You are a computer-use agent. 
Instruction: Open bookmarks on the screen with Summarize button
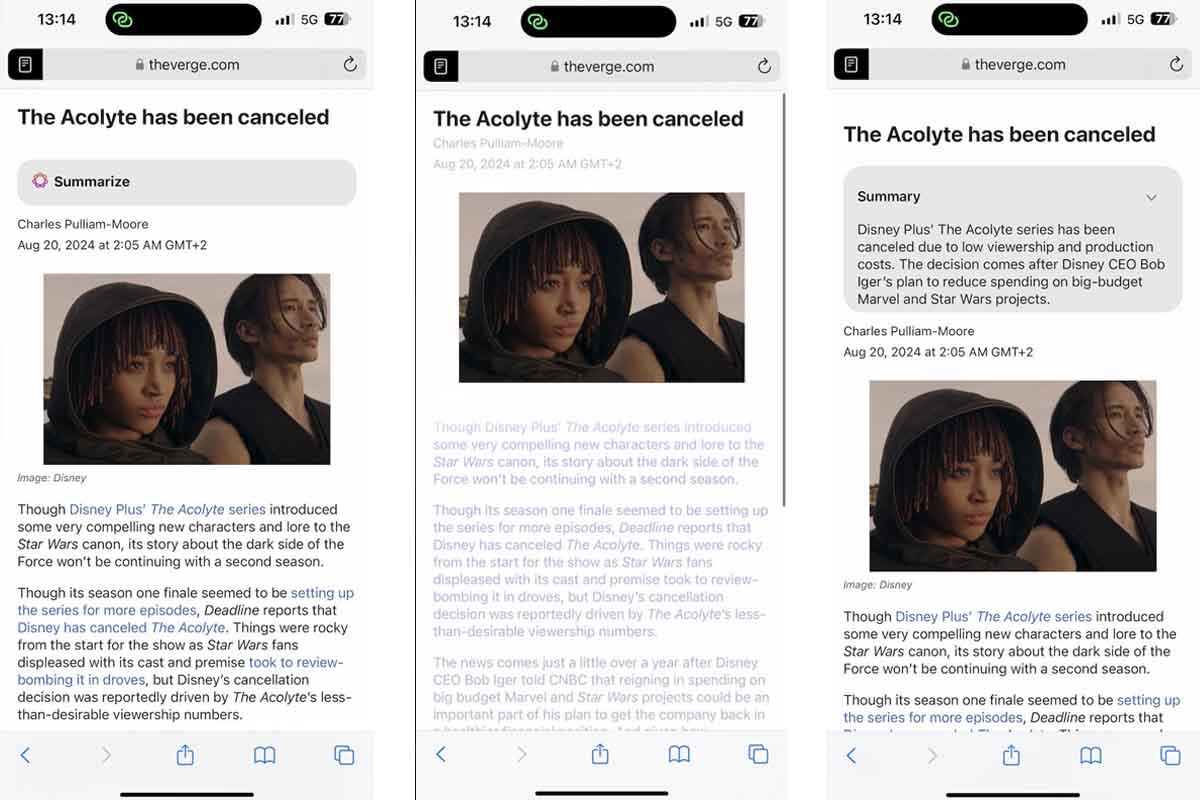264,756
